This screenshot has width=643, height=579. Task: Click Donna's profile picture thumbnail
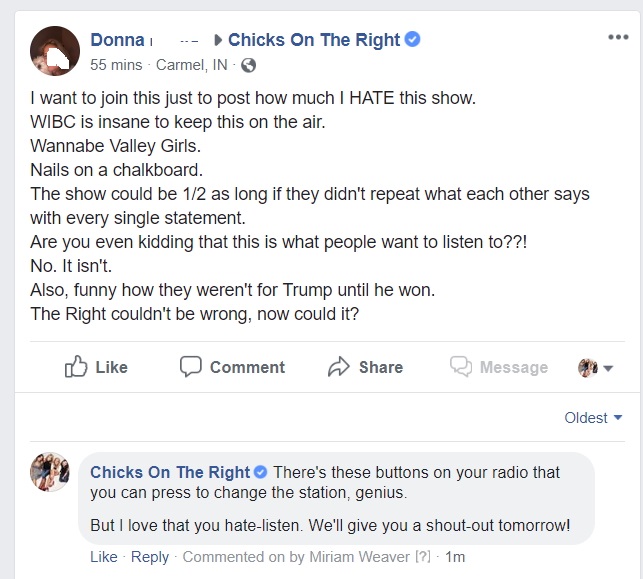55,51
